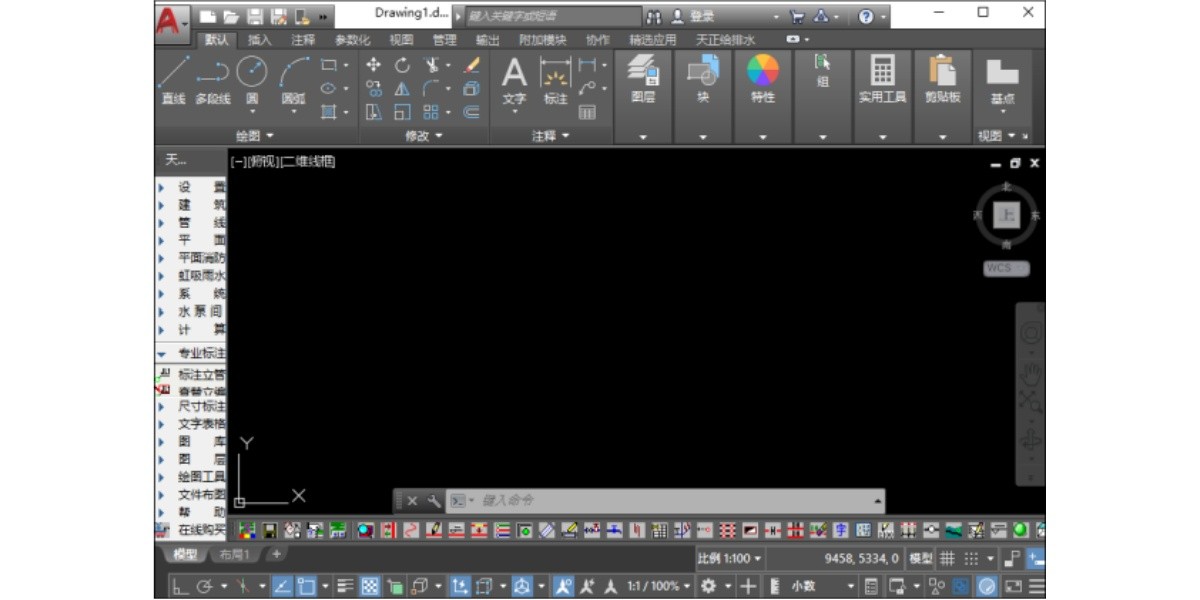This screenshot has height=600, width=1200.
Task: Toggle lineweight display in status bar
Action: (345, 587)
